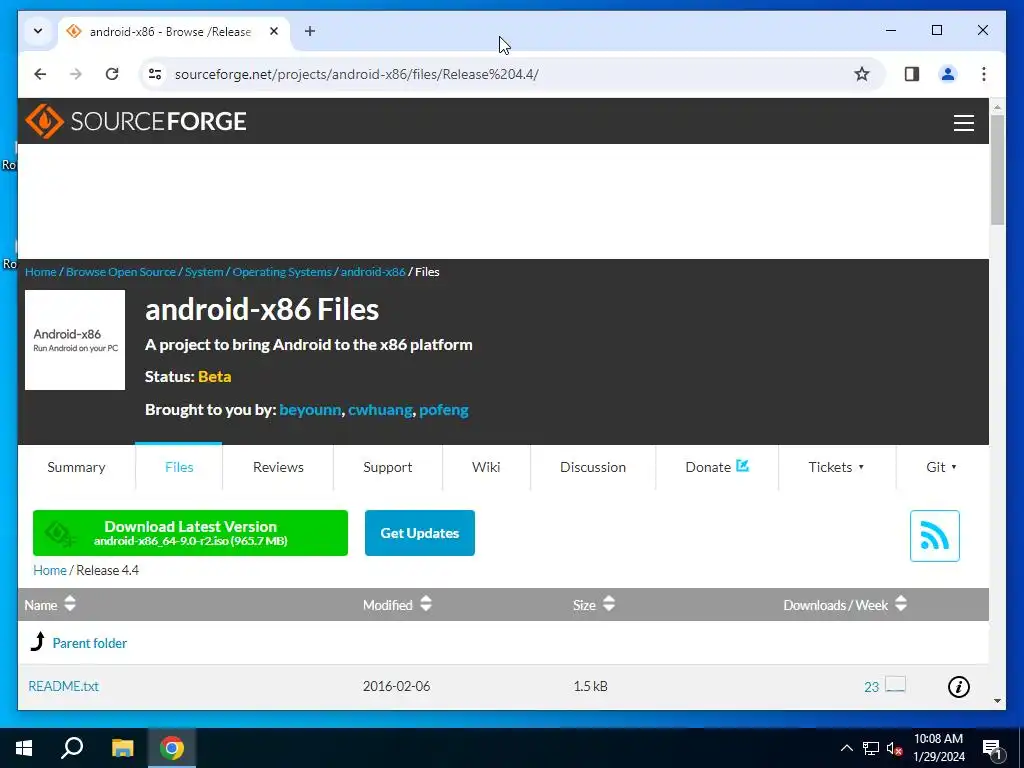Click the Parent folder up-arrow icon
Viewport: 1024px width, 768px height.
coord(38,642)
